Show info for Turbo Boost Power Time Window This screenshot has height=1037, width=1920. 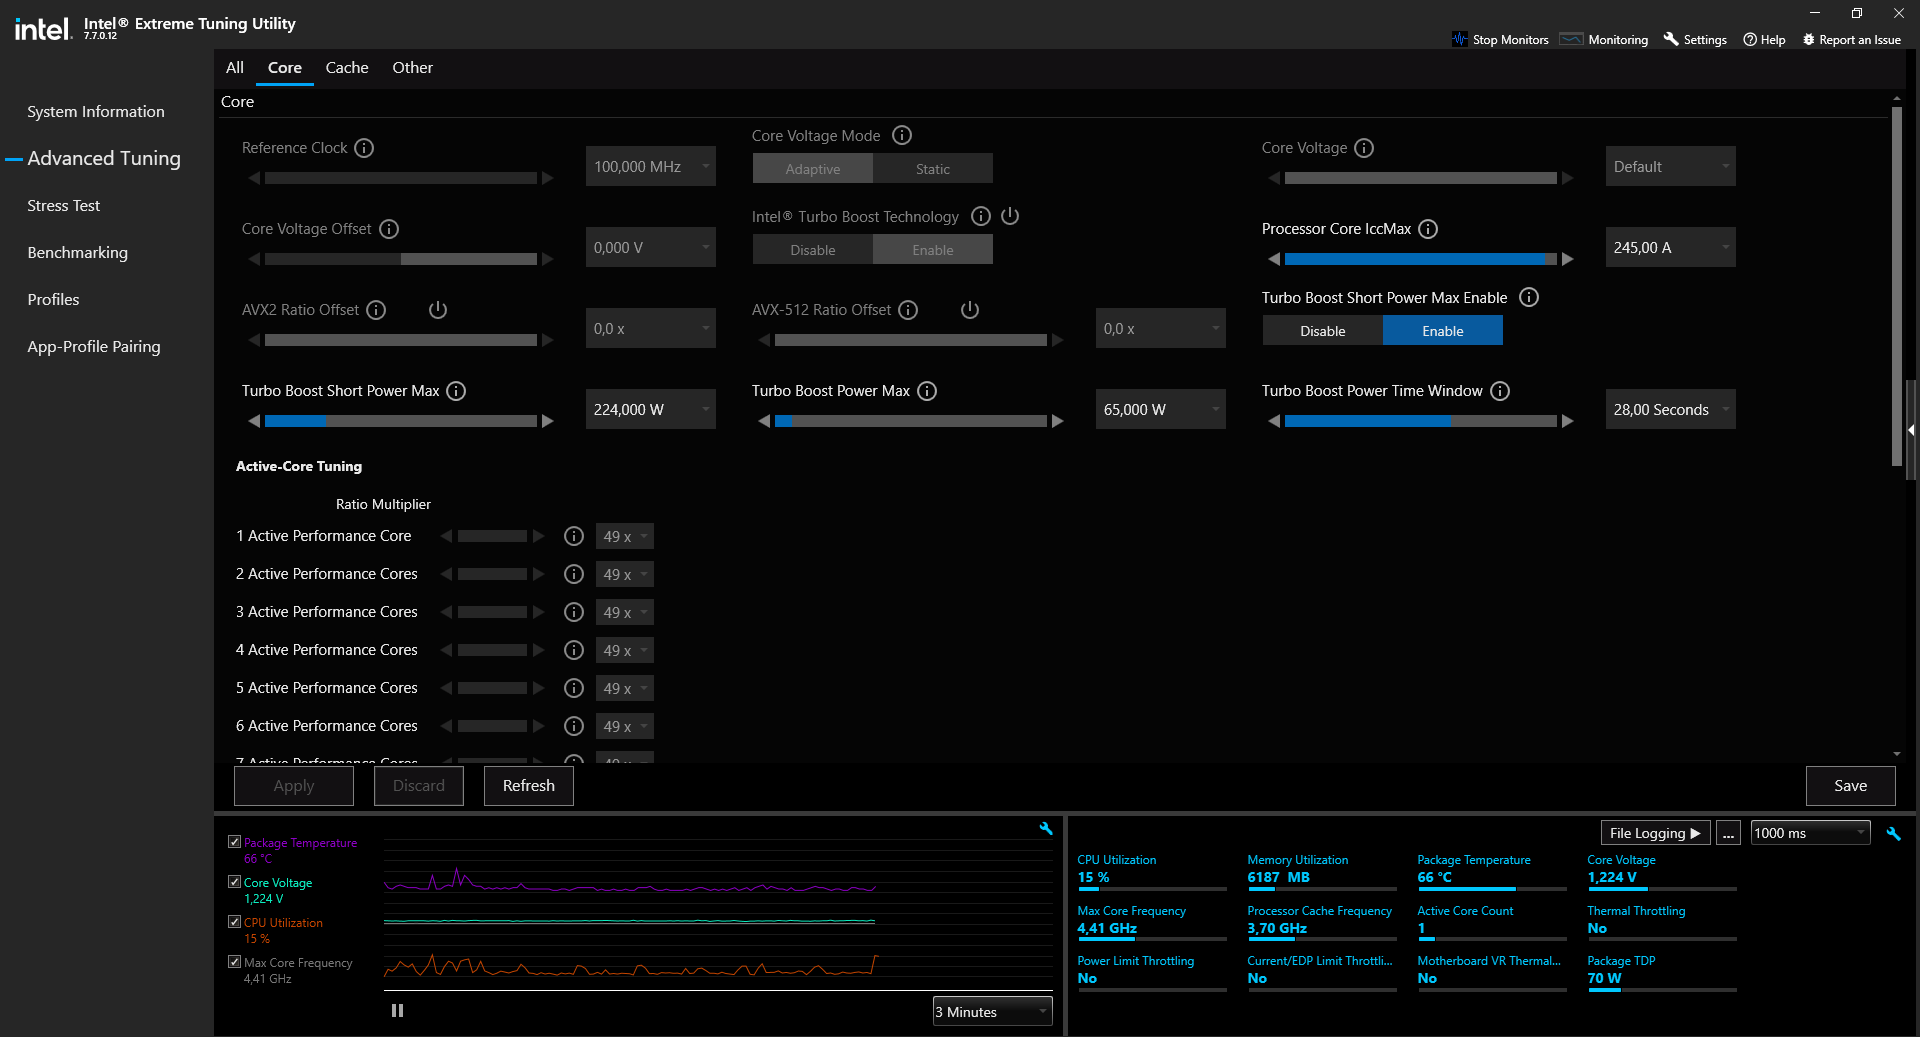(x=1500, y=391)
